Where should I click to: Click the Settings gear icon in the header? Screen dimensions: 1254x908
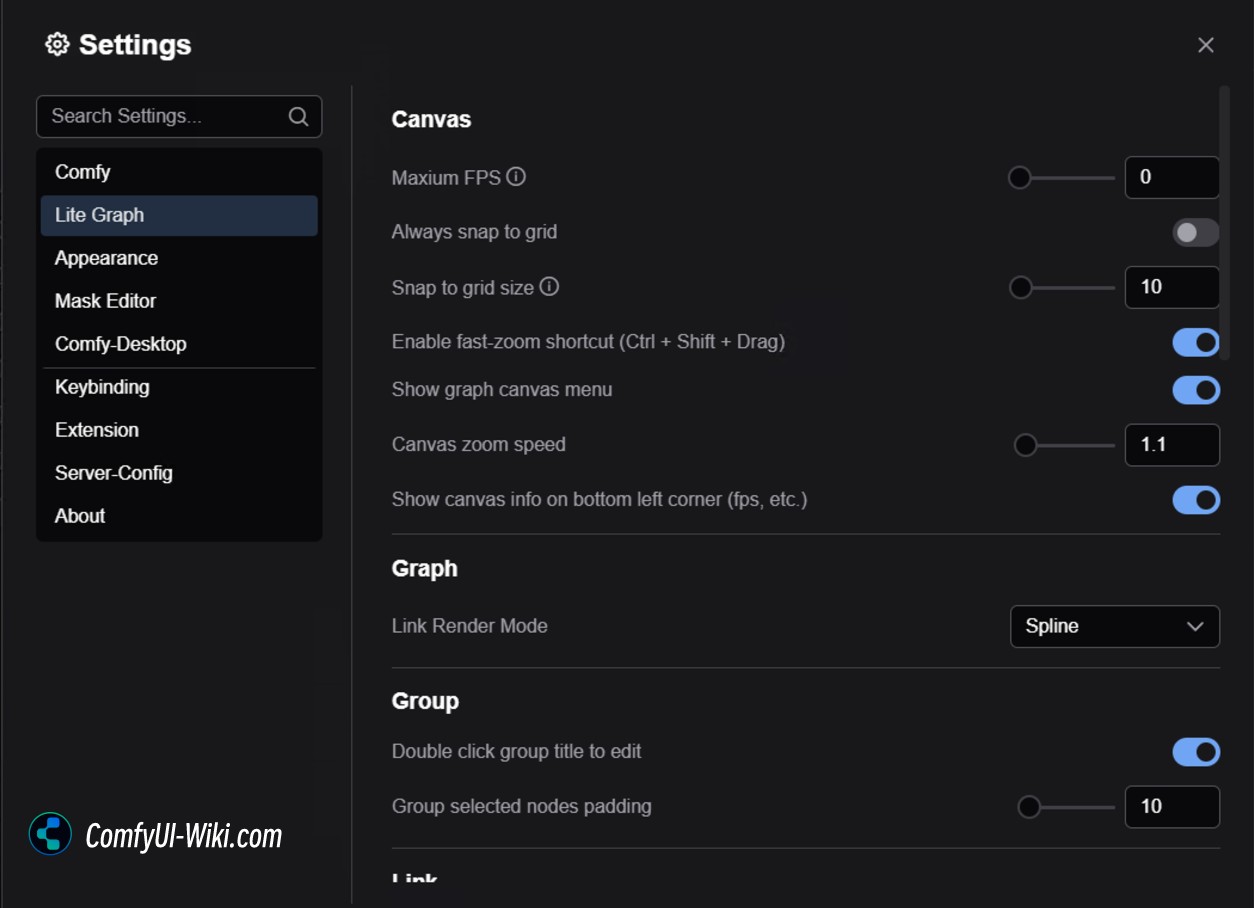coord(57,44)
